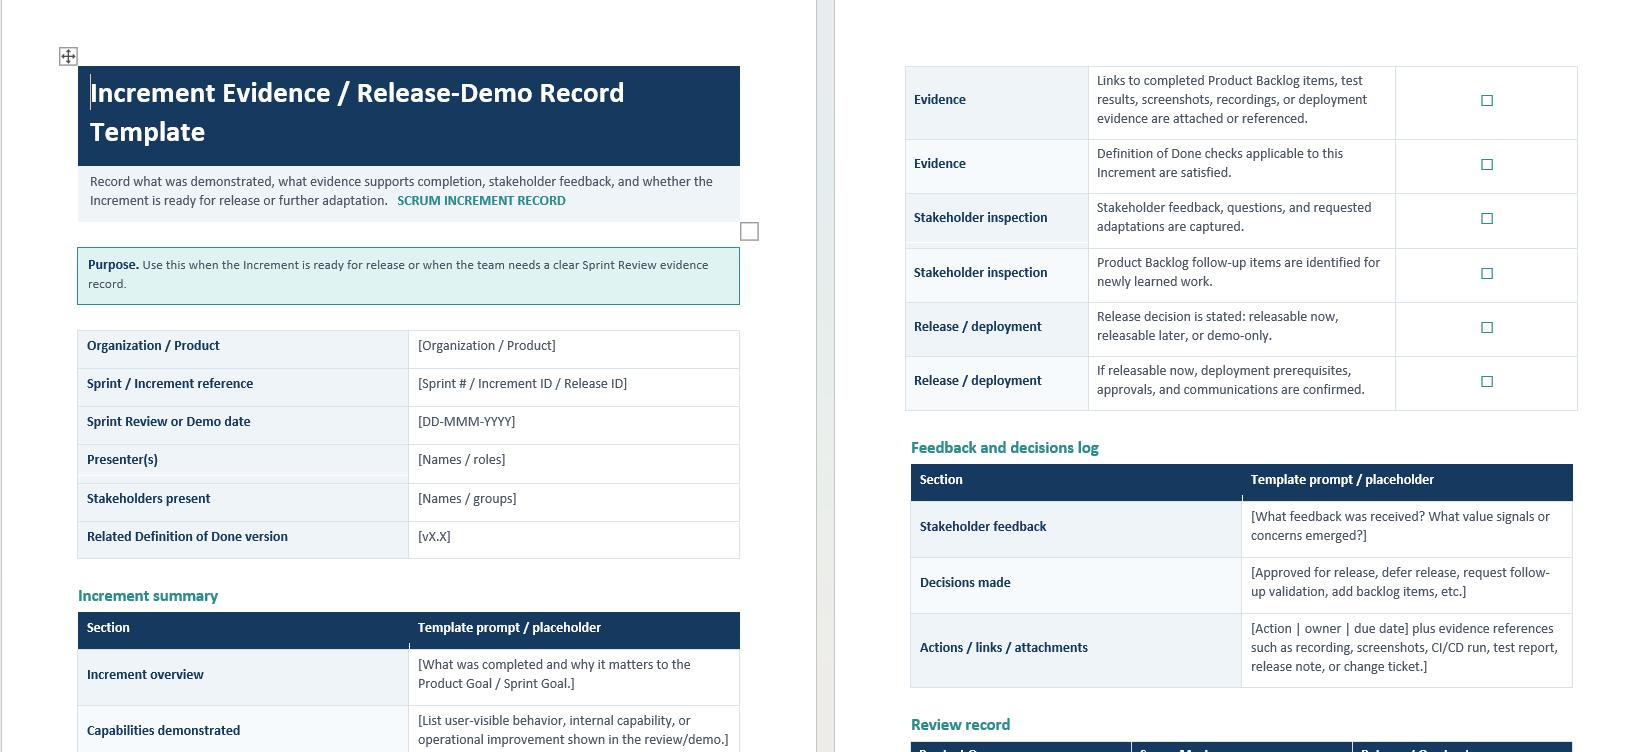Click the '[Action | owner | due date]' prompt cell
1647x752 pixels.
tap(1406, 648)
